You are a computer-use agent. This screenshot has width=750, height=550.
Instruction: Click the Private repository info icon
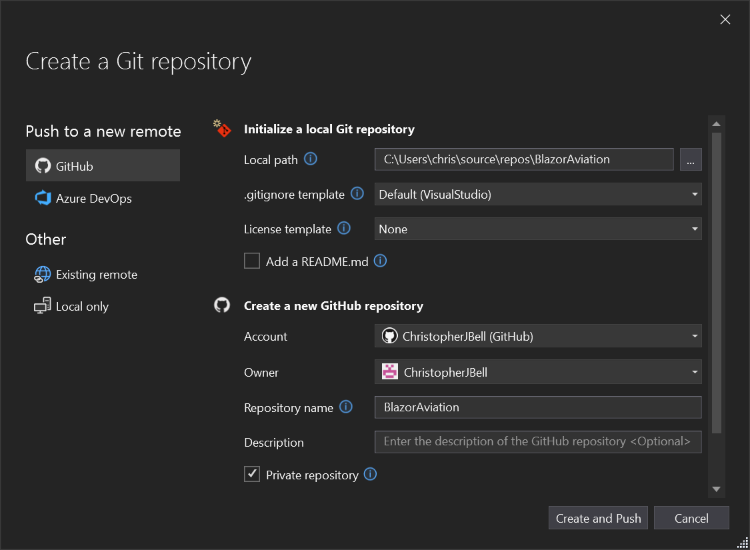coord(370,475)
